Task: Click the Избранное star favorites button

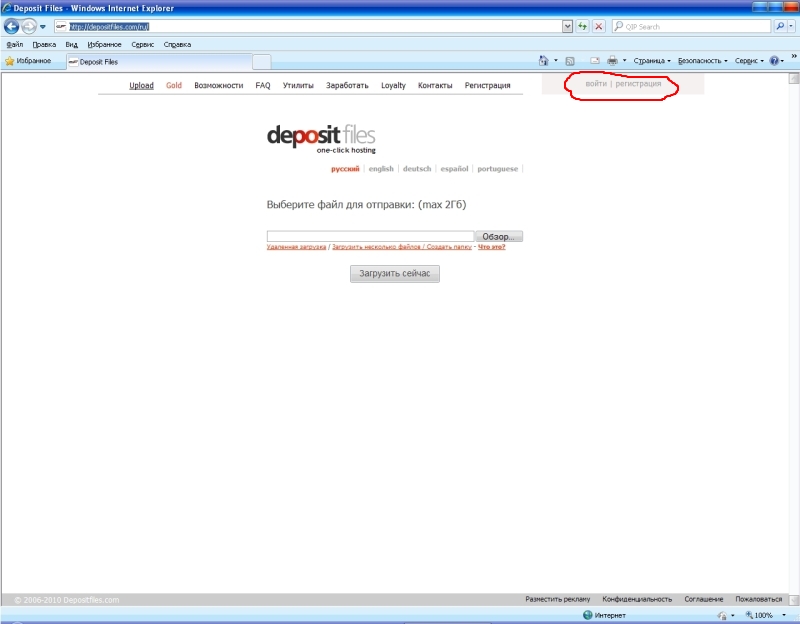Action: point(29,61)
